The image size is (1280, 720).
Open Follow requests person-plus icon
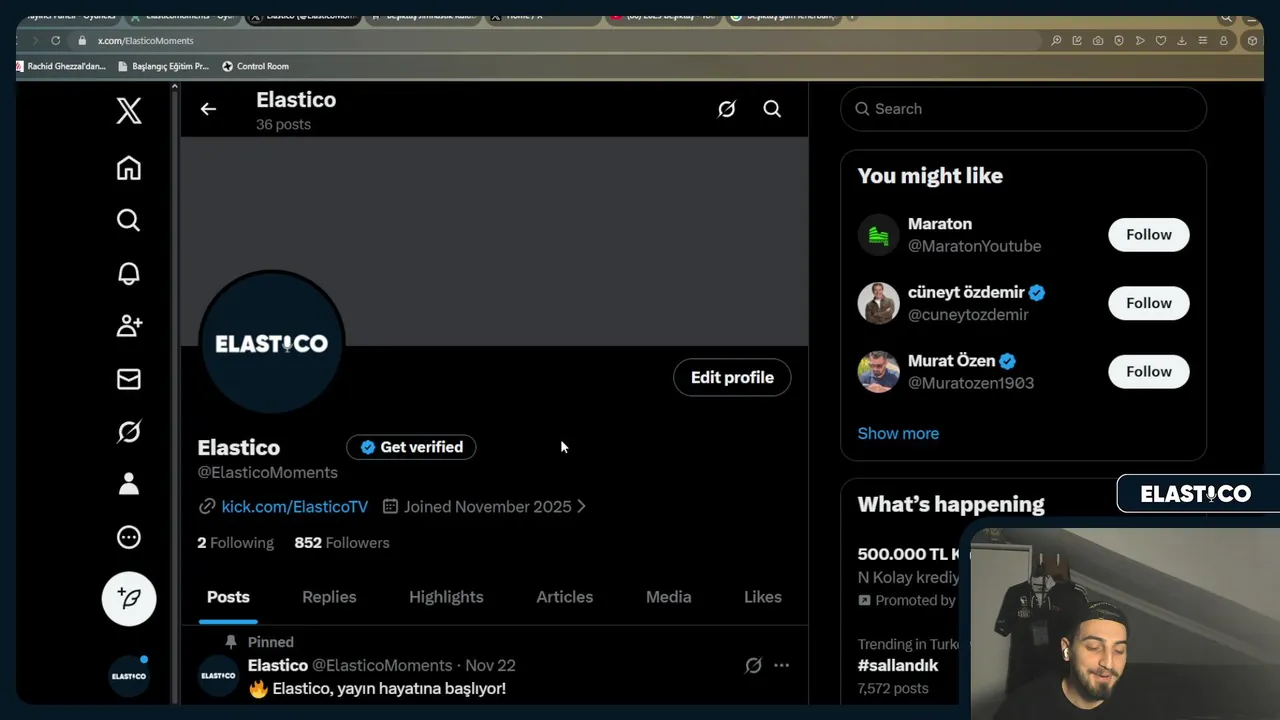pyautogui.click(x=129, y=326)
